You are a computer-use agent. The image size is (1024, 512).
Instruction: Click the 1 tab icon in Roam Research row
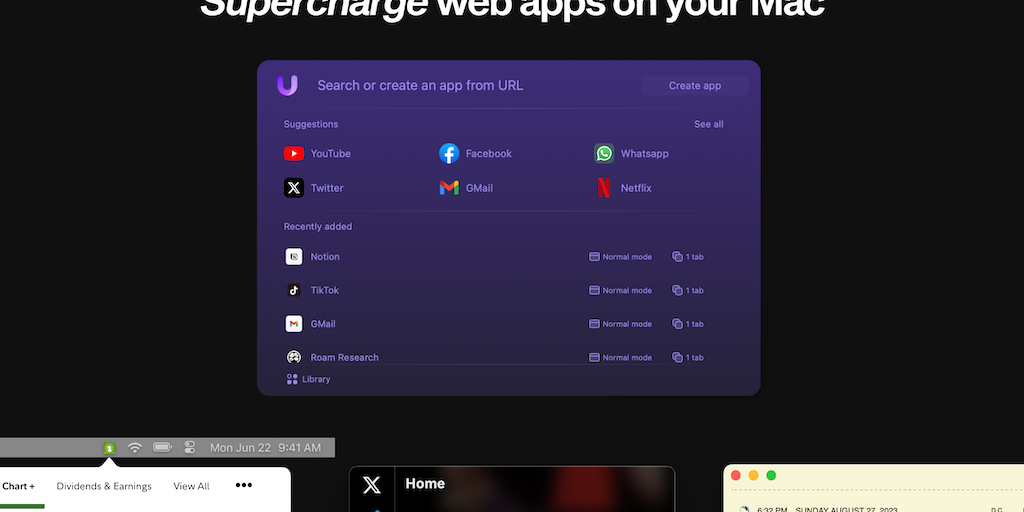pyautogui.click(x=677, y=357)
